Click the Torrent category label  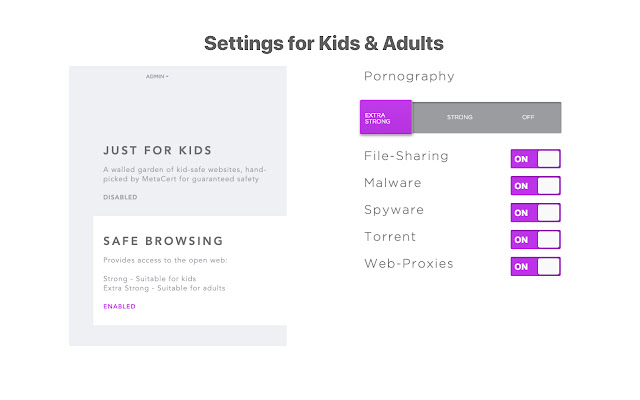(390, 237)
